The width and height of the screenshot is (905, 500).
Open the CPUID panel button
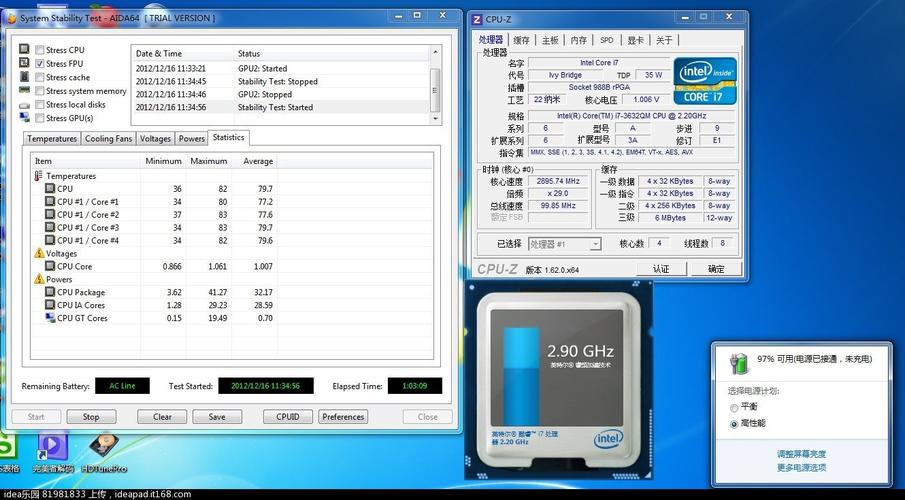(287, 417)
